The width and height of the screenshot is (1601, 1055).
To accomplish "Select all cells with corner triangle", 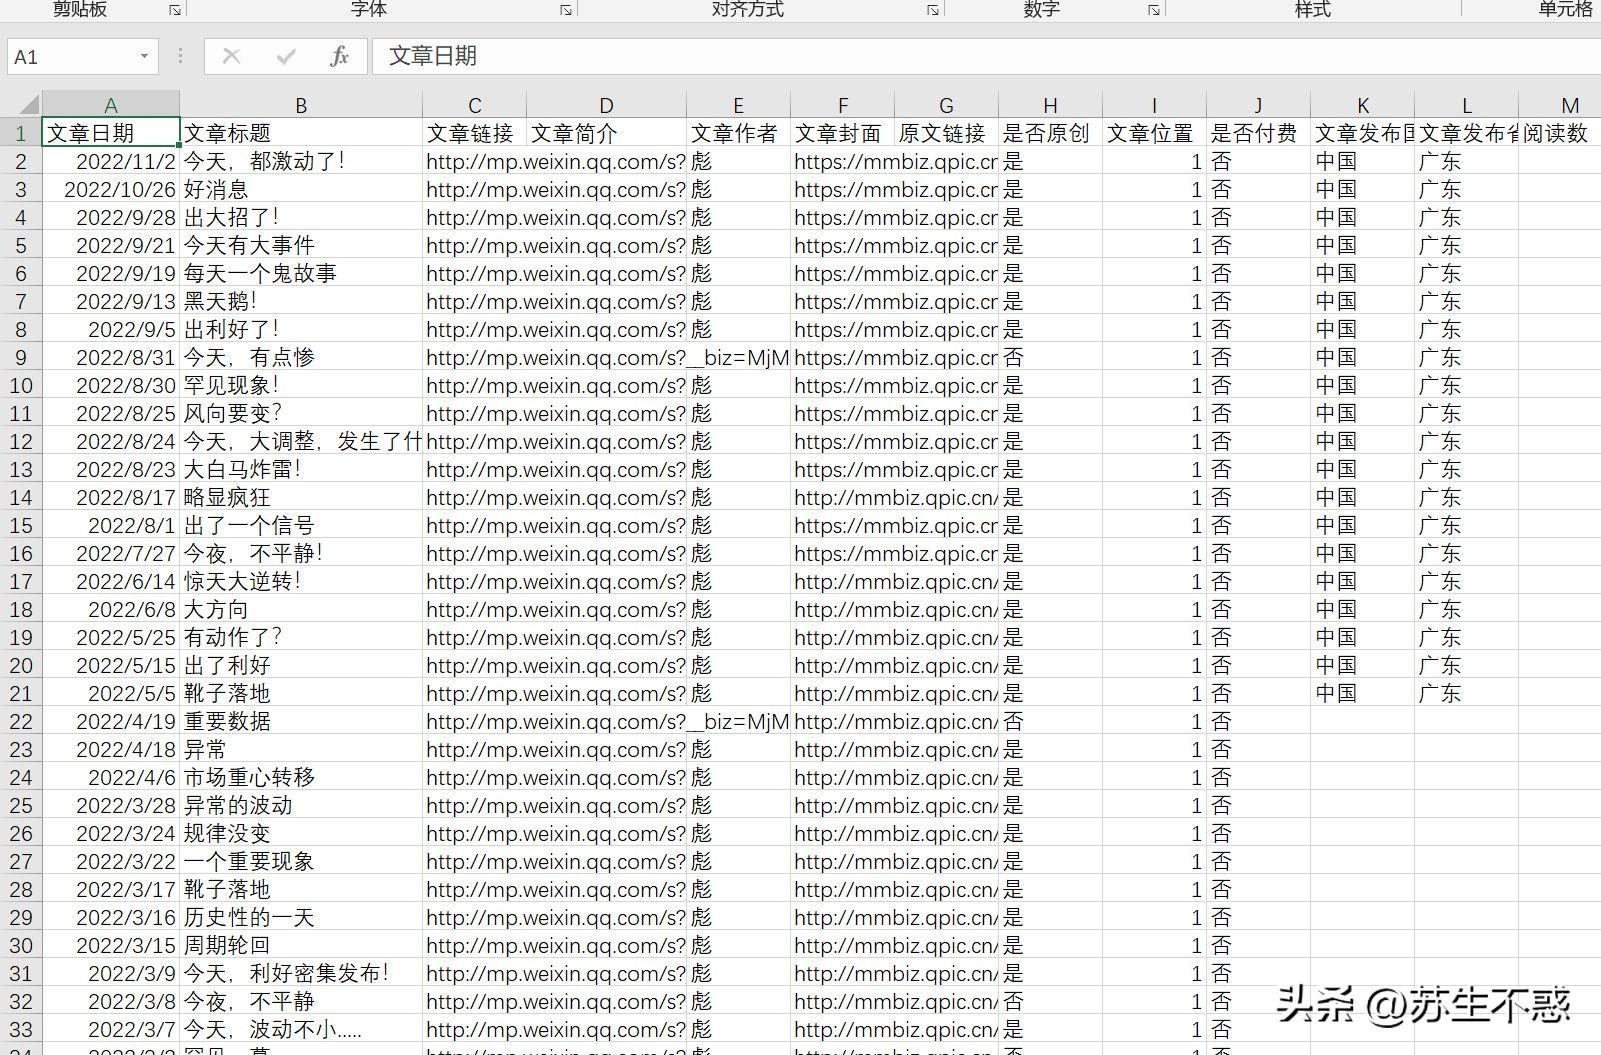I will [x=20, y=104].
